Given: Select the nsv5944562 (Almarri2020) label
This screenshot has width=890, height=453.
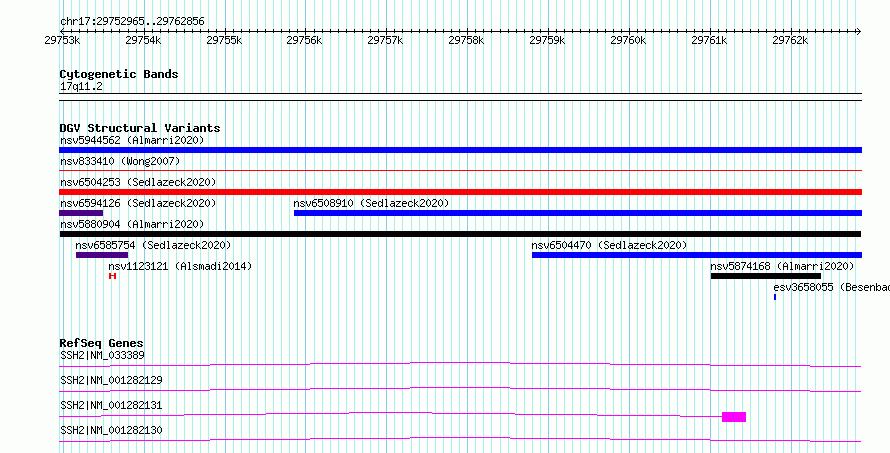Looking at the screenshot, I should 132,140.
